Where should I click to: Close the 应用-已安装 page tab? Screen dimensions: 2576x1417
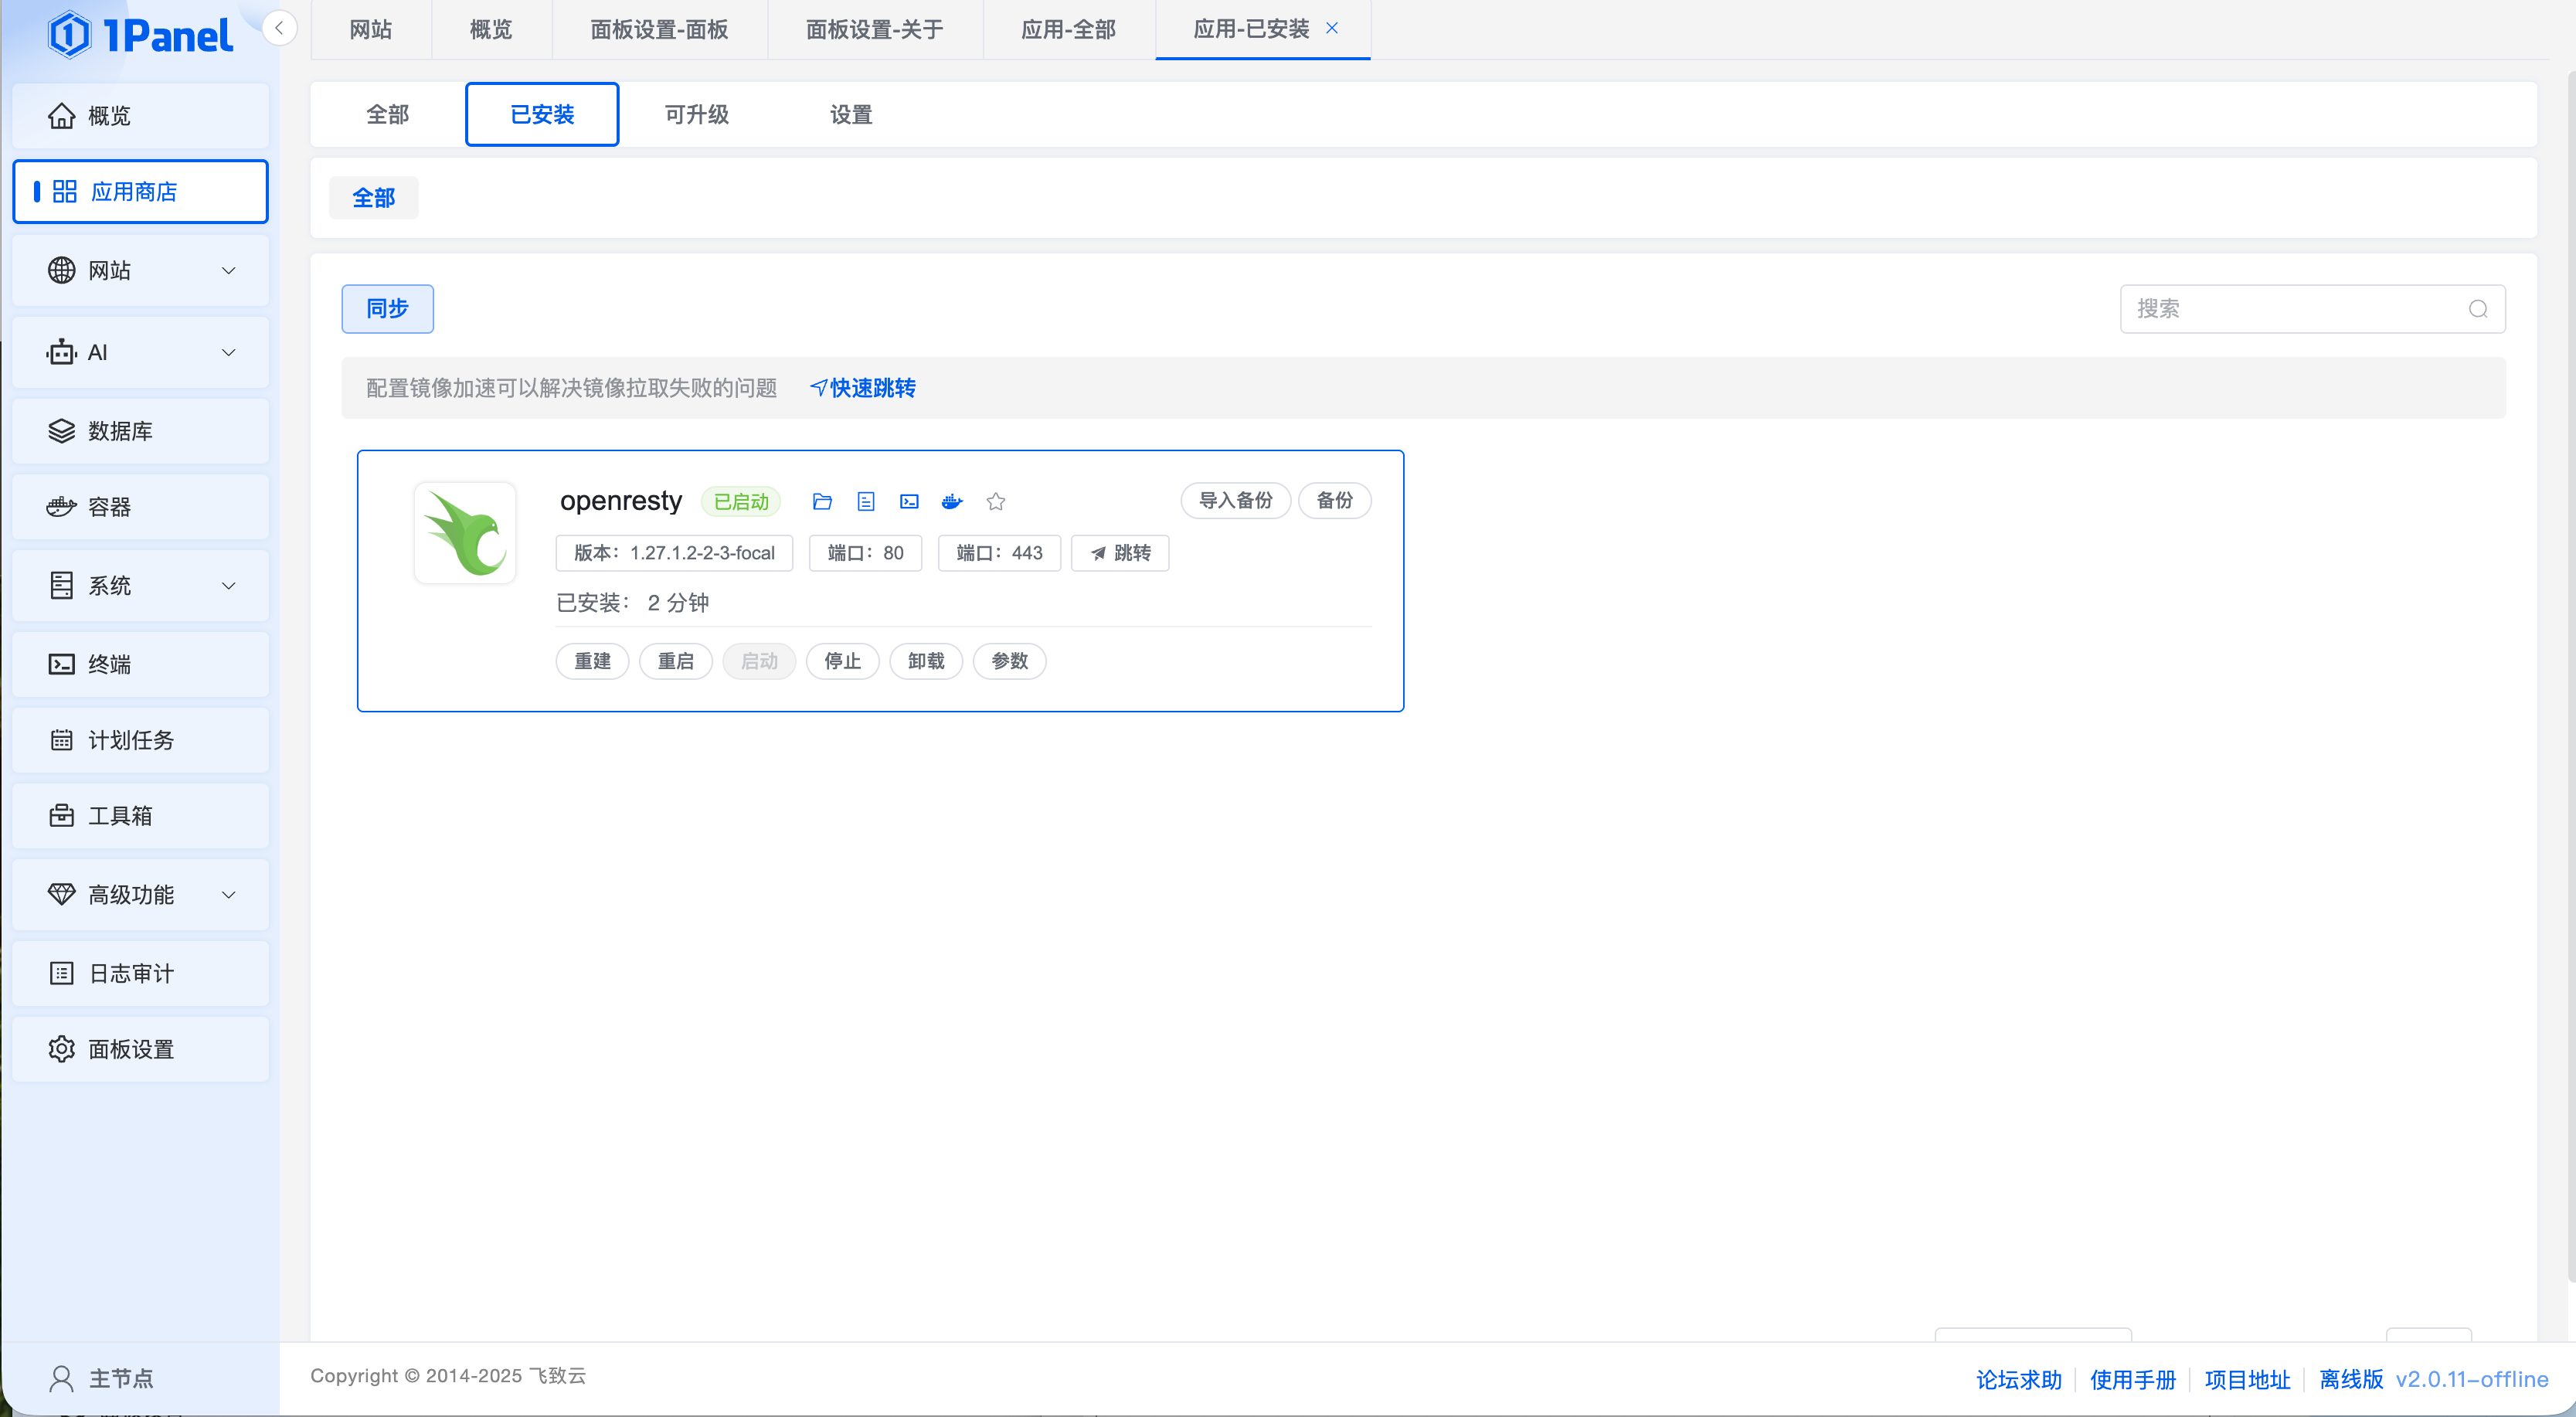click(x=1332, y=28)
